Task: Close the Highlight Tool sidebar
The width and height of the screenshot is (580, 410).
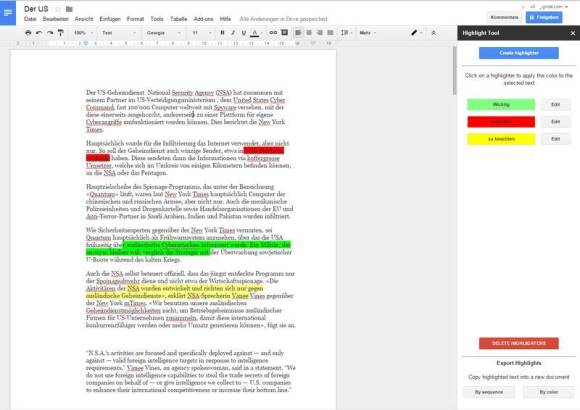Action: point(573,33)
